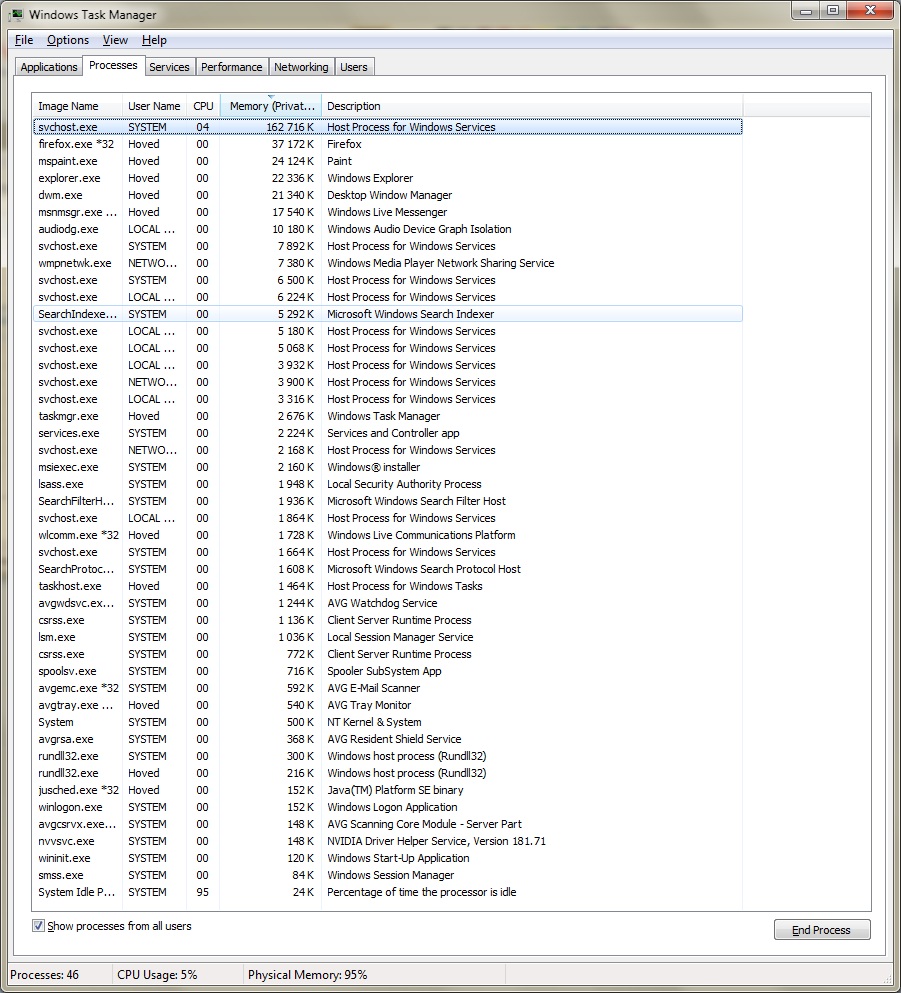Select the lsass.exe process

click(x=387, y=484)
